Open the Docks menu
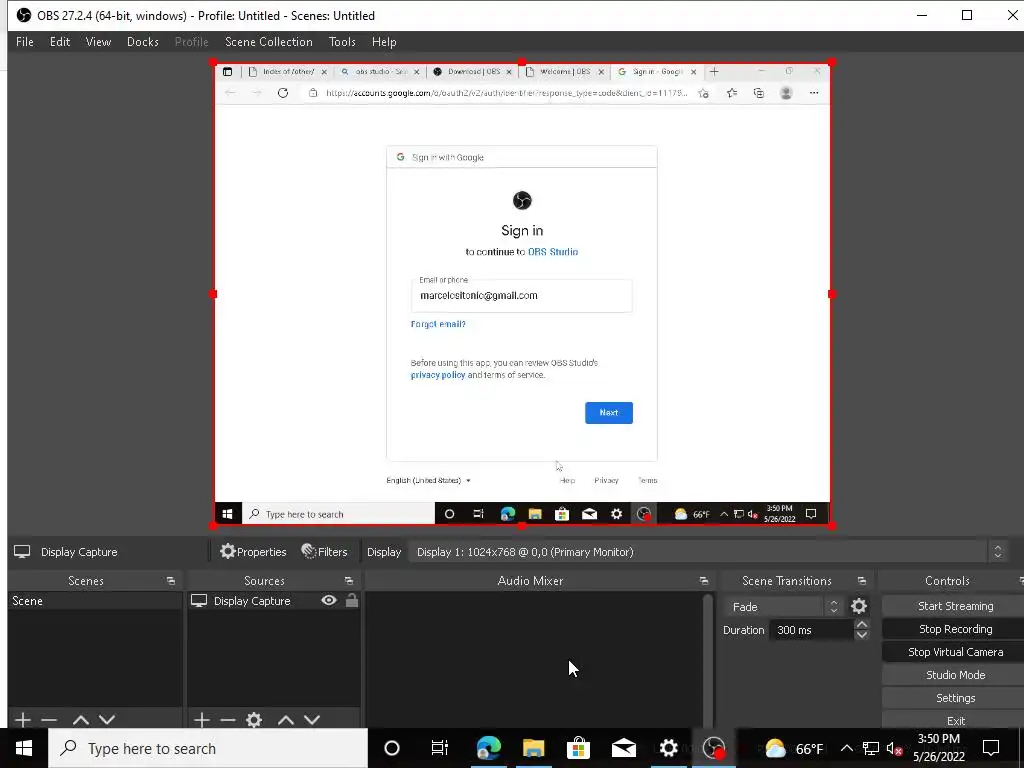The image size is (1024, 768). pyautogui.click(x=143, y=42)
